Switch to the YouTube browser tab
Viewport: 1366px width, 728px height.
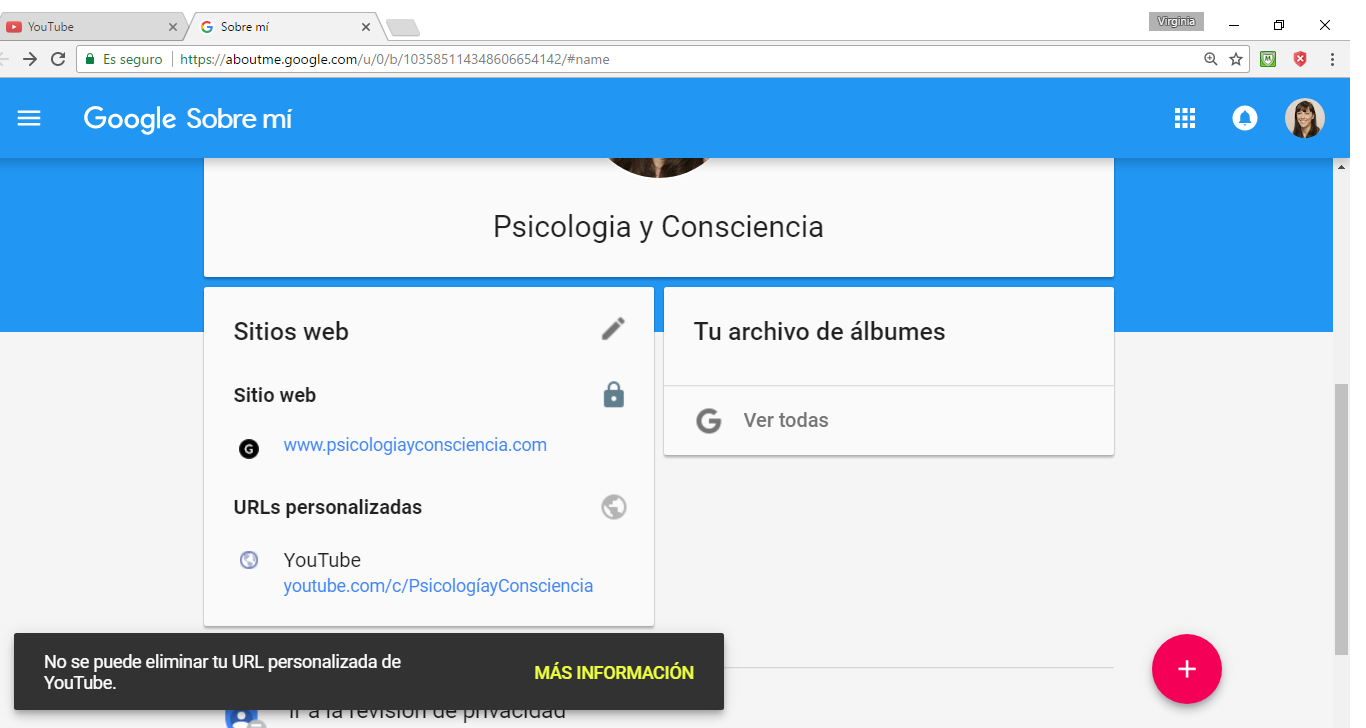[93, 27]
